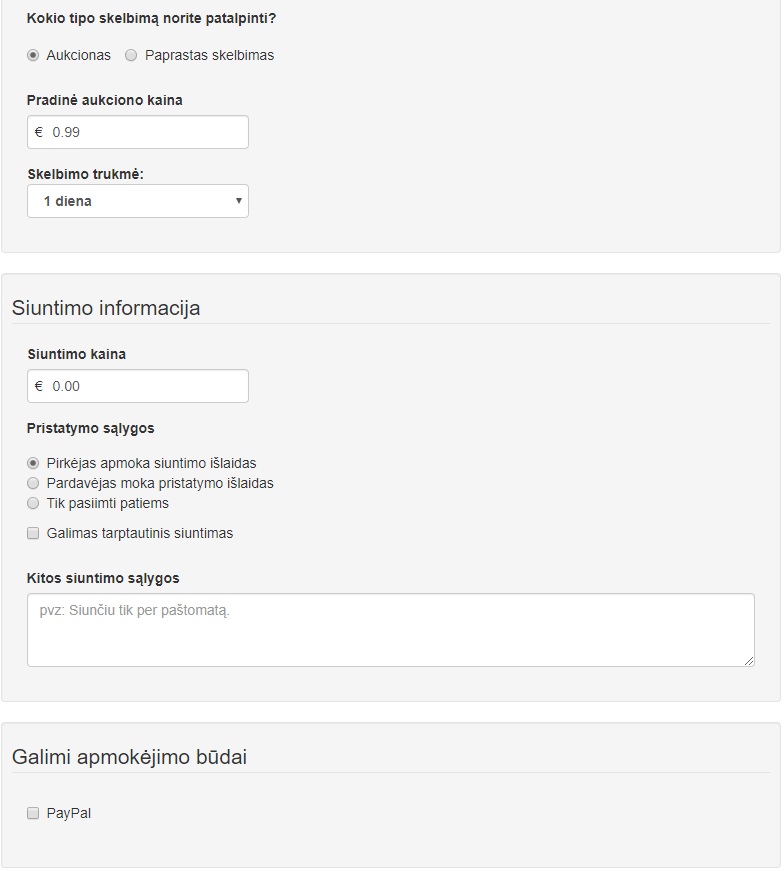Select Pirkėjas apmoka siuntimo išlaidas option

tap(33, 463)
